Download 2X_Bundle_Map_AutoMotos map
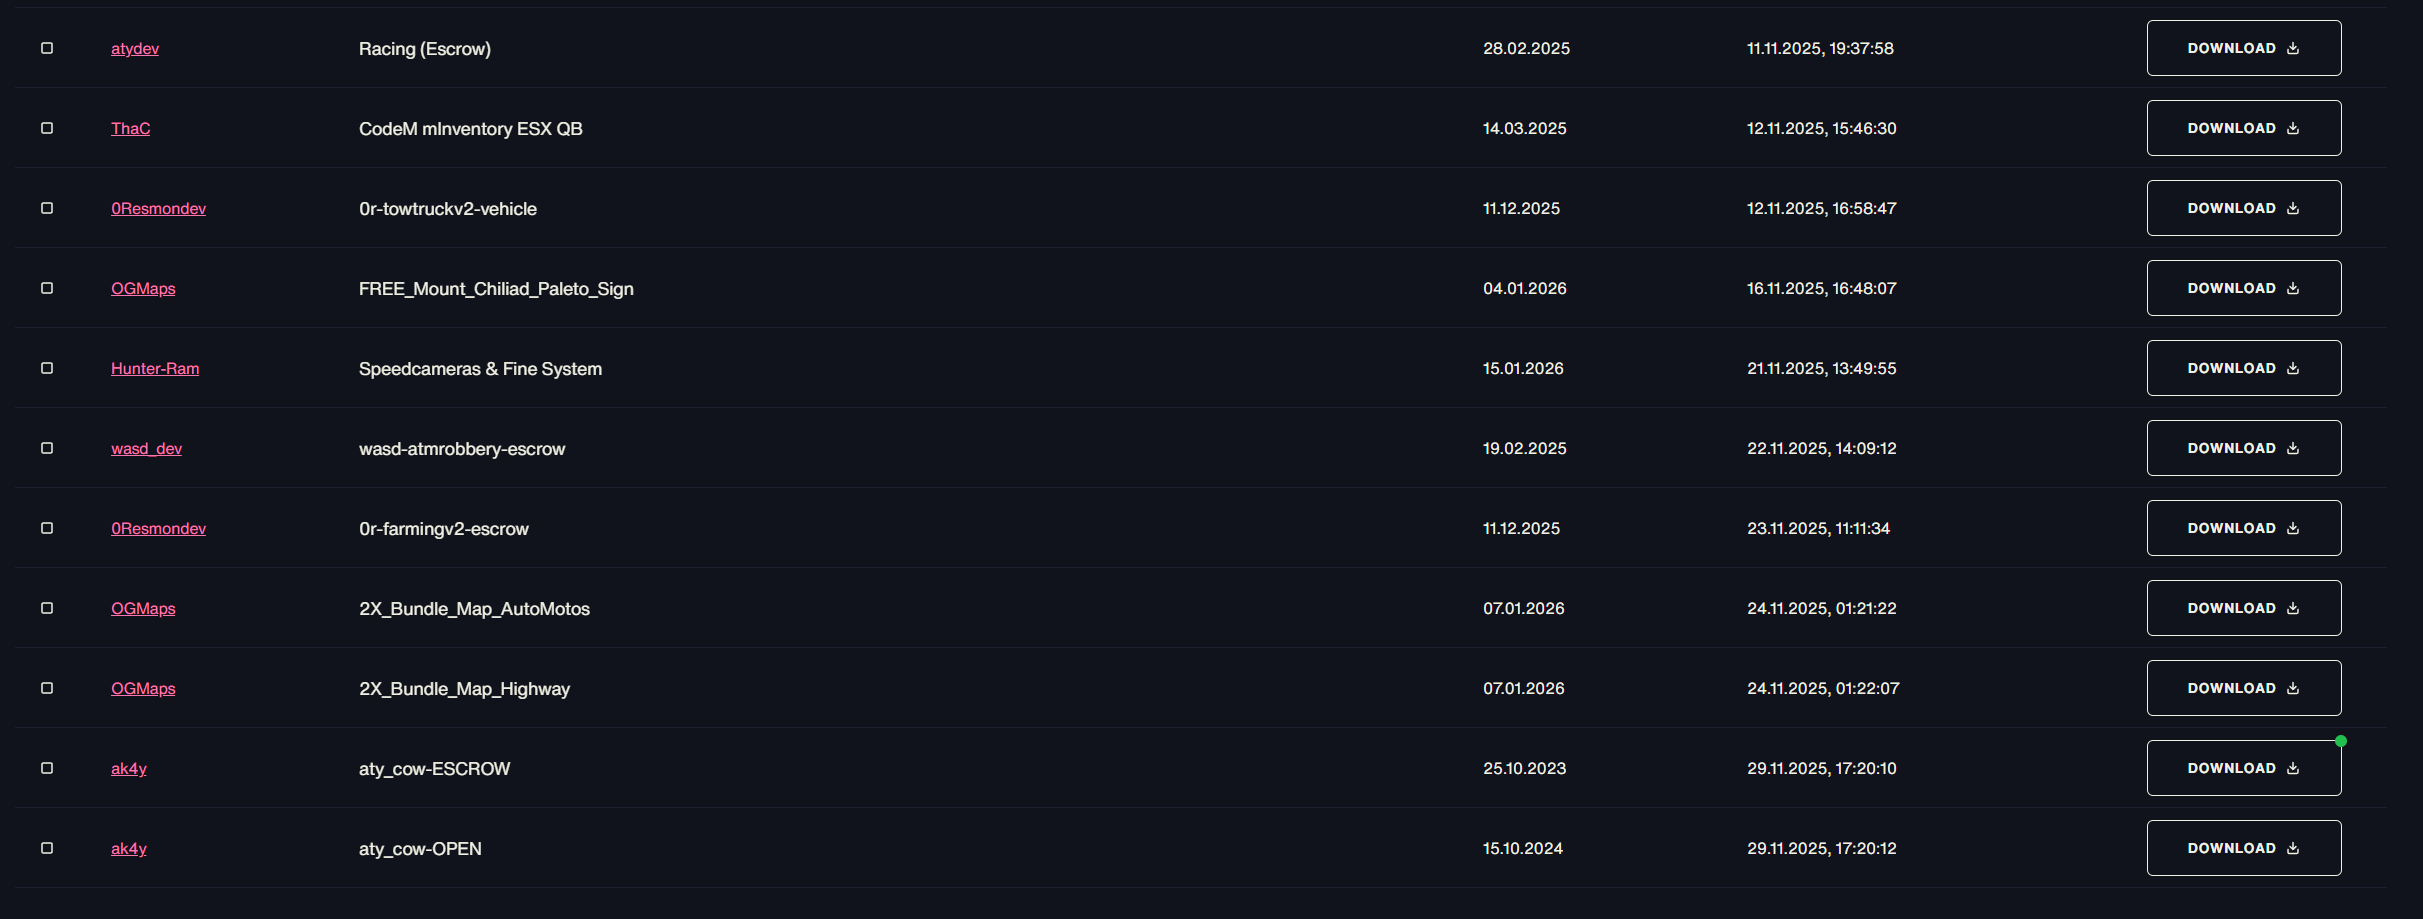The height and width of the screenshot is (919, 2423). click(x=2244, y=608)
